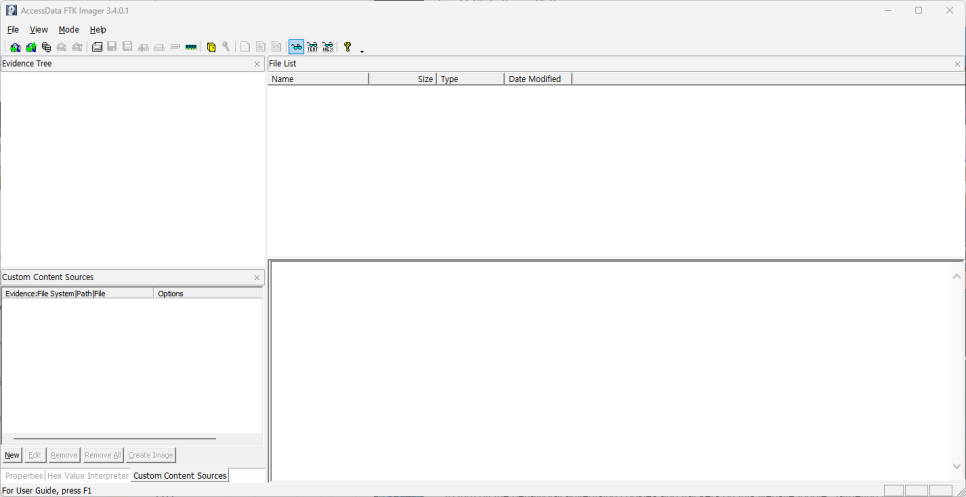Click the viewer pane scroll up arrow
Screen dimensions: 966x497
tap(957, 277)
